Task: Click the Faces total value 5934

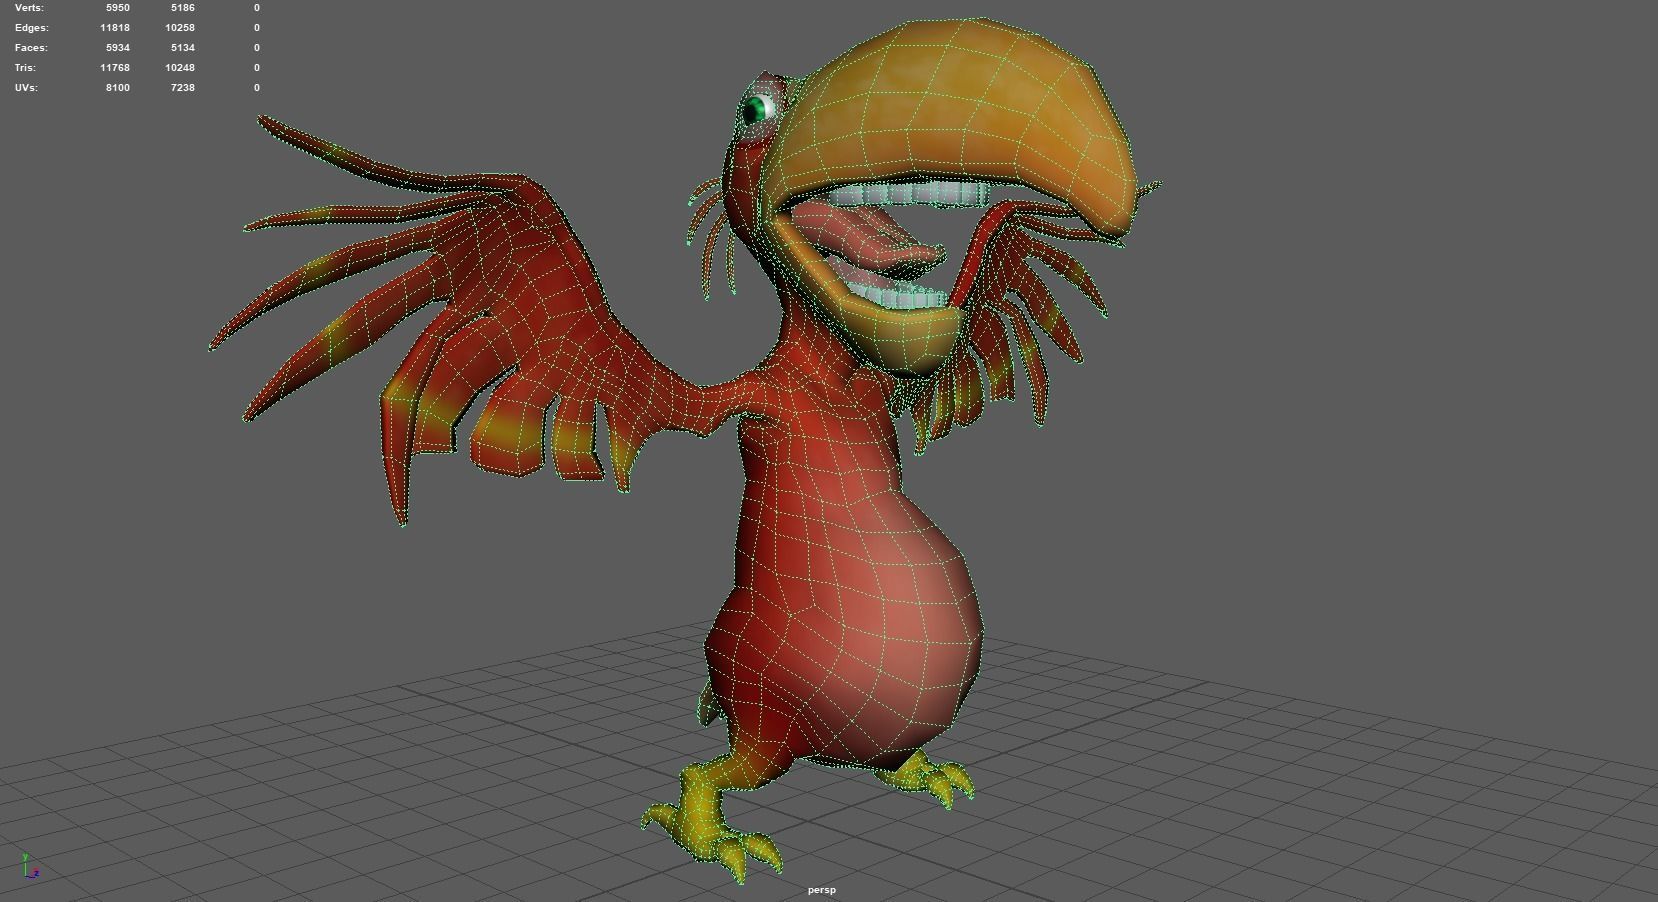Action: tap(117, 48)
